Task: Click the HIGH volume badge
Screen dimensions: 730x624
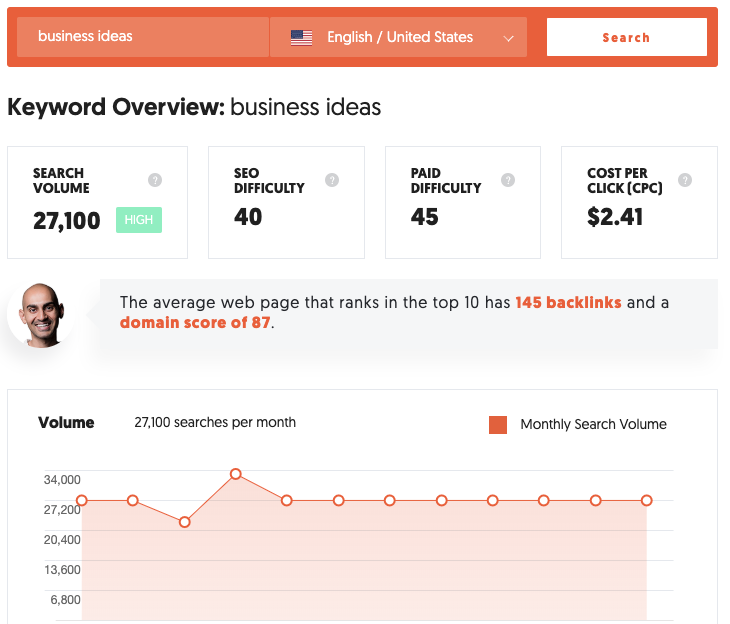Action: pos(139,220)
